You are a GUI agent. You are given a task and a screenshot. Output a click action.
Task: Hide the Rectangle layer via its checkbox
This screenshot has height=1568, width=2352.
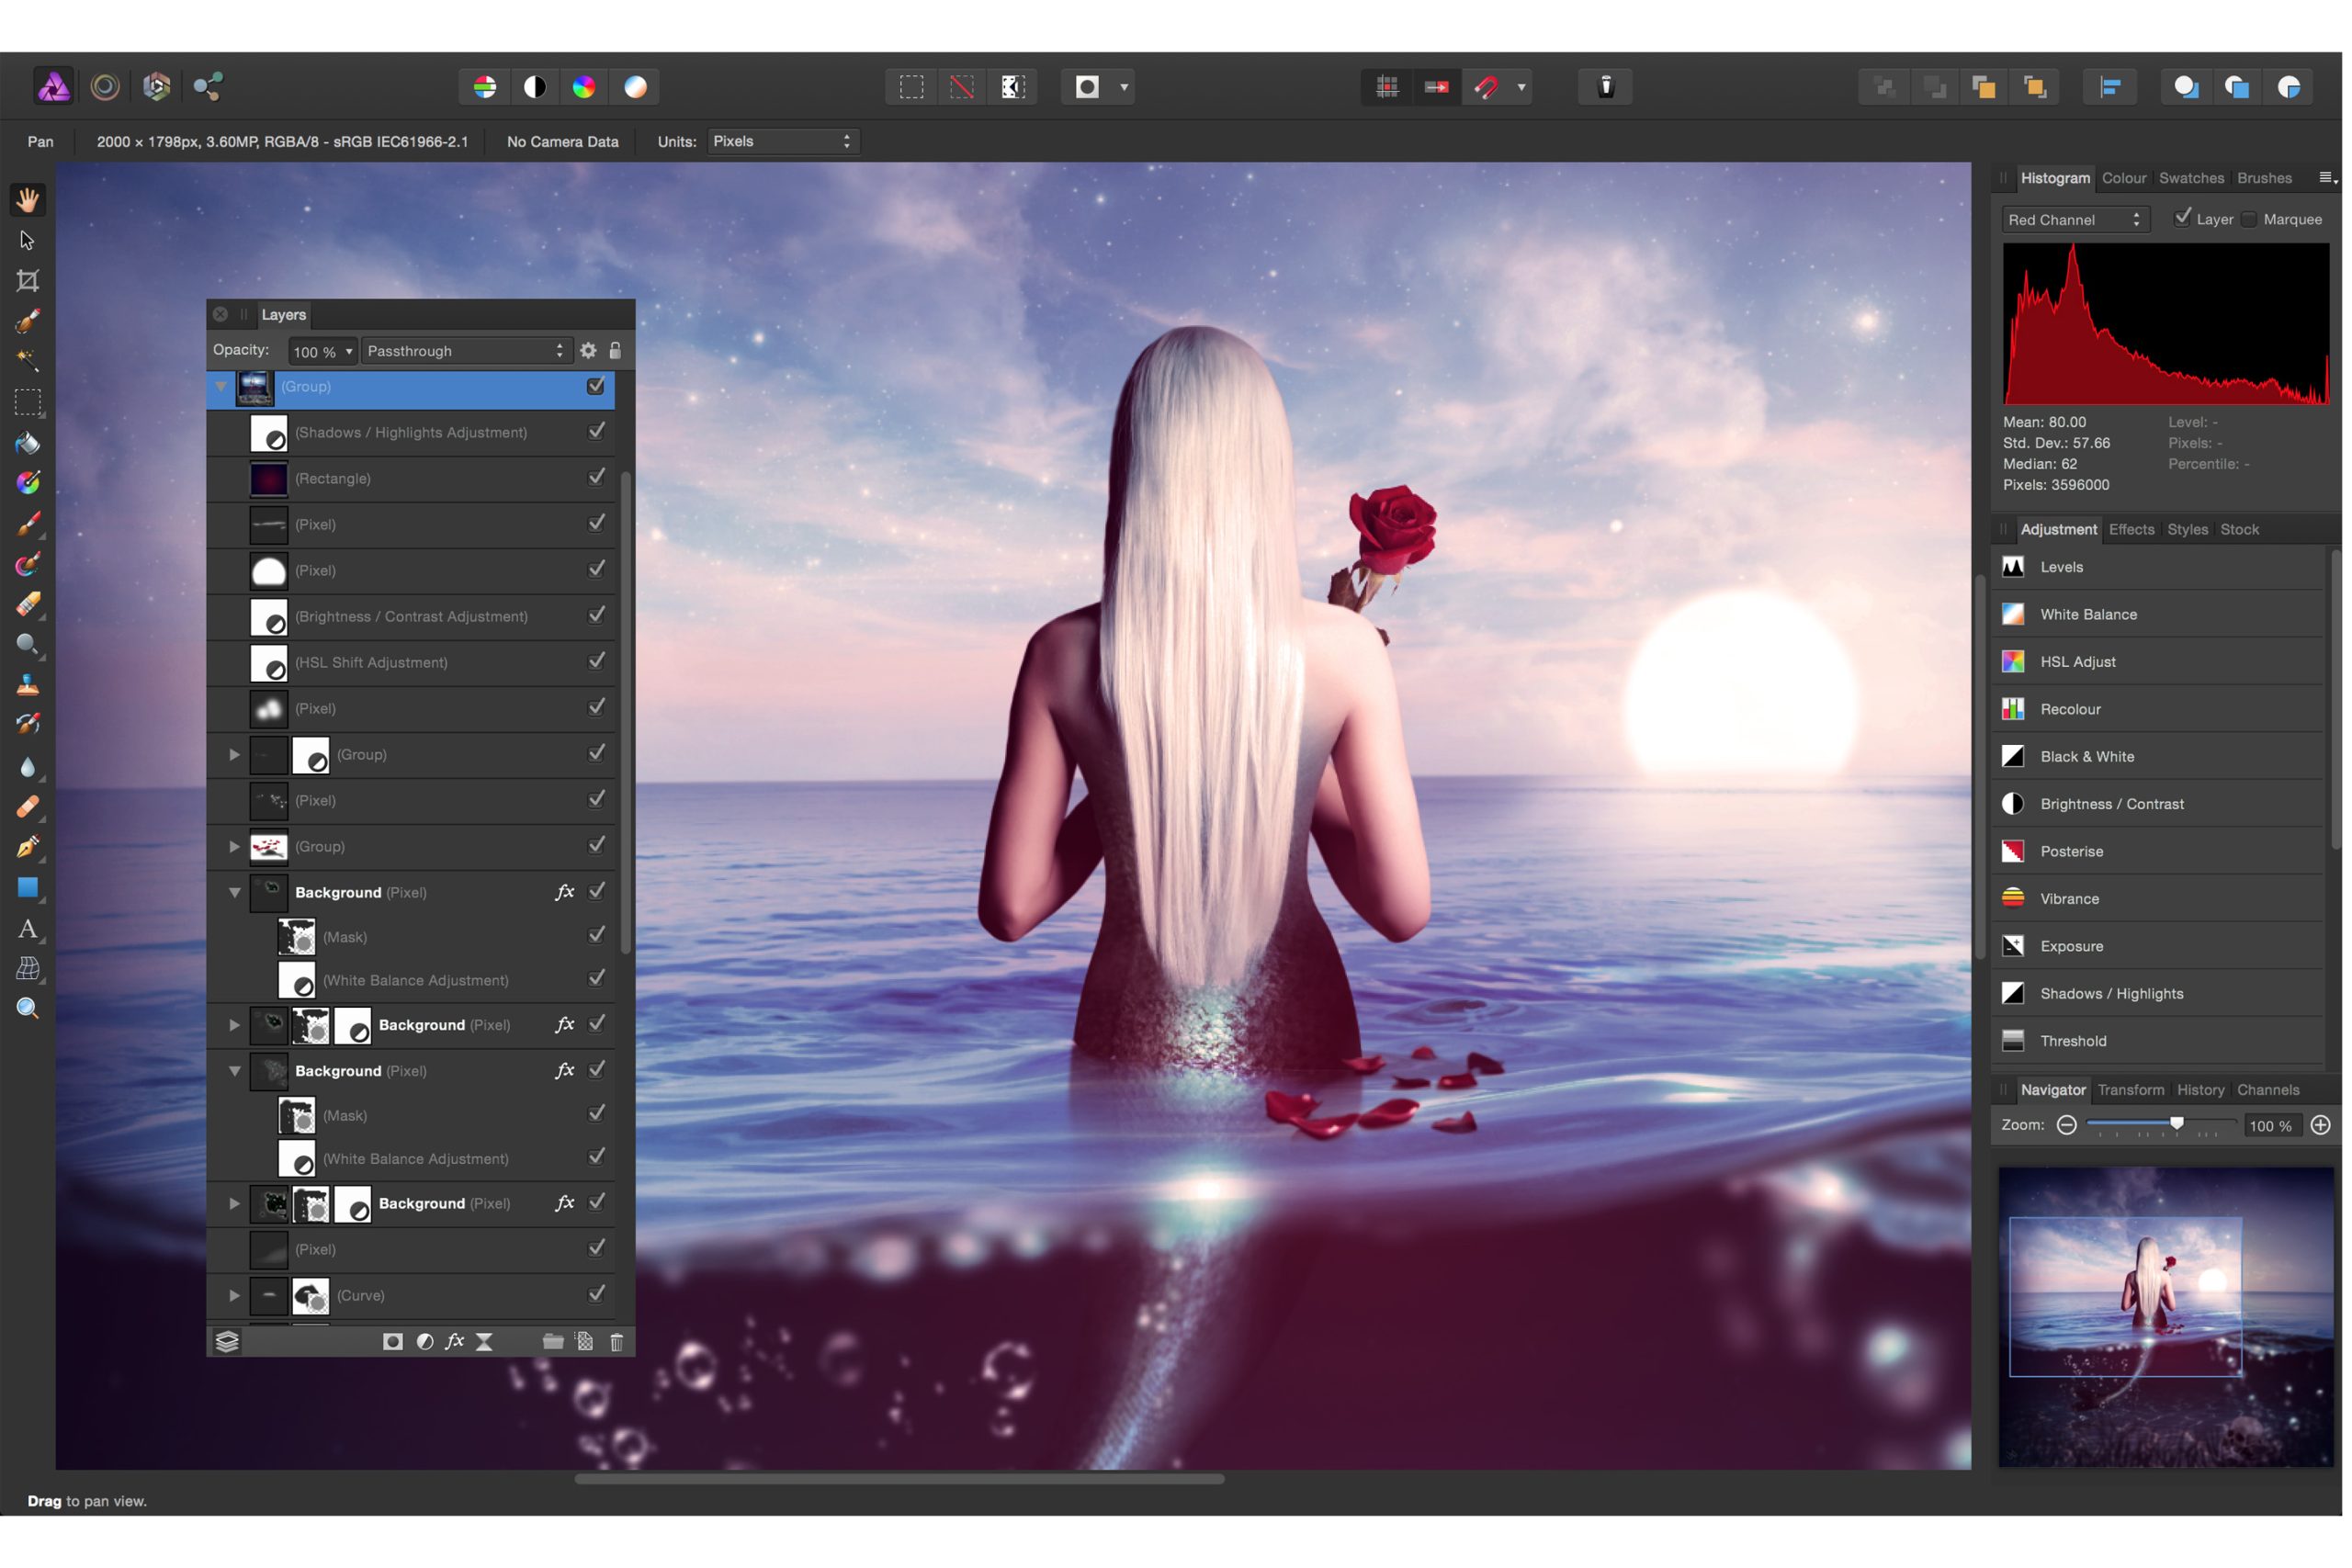click(x=596, y=477)
